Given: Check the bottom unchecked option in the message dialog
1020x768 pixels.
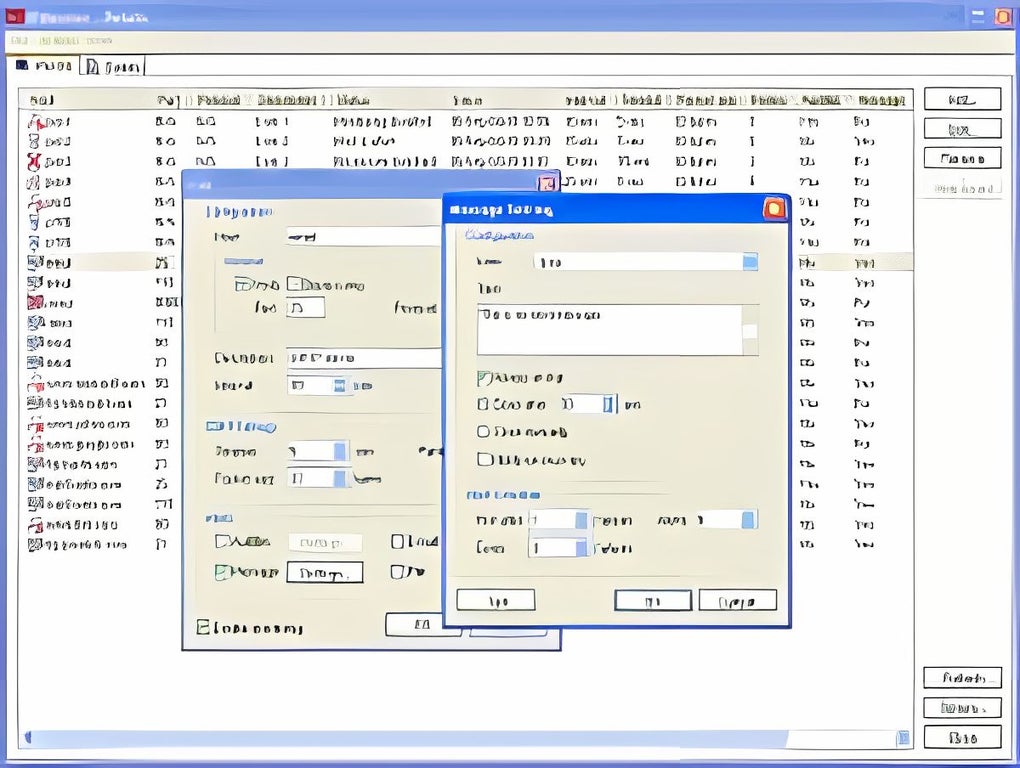Looking at the screenshot, I should coord(483,460).
